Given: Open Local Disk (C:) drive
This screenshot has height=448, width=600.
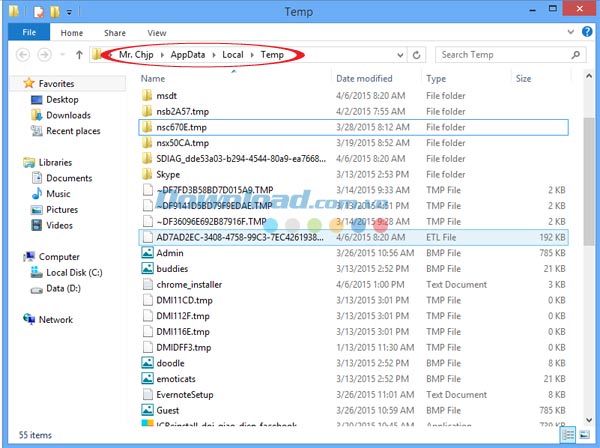Looking at the screenshot, I should click(74, 272).
